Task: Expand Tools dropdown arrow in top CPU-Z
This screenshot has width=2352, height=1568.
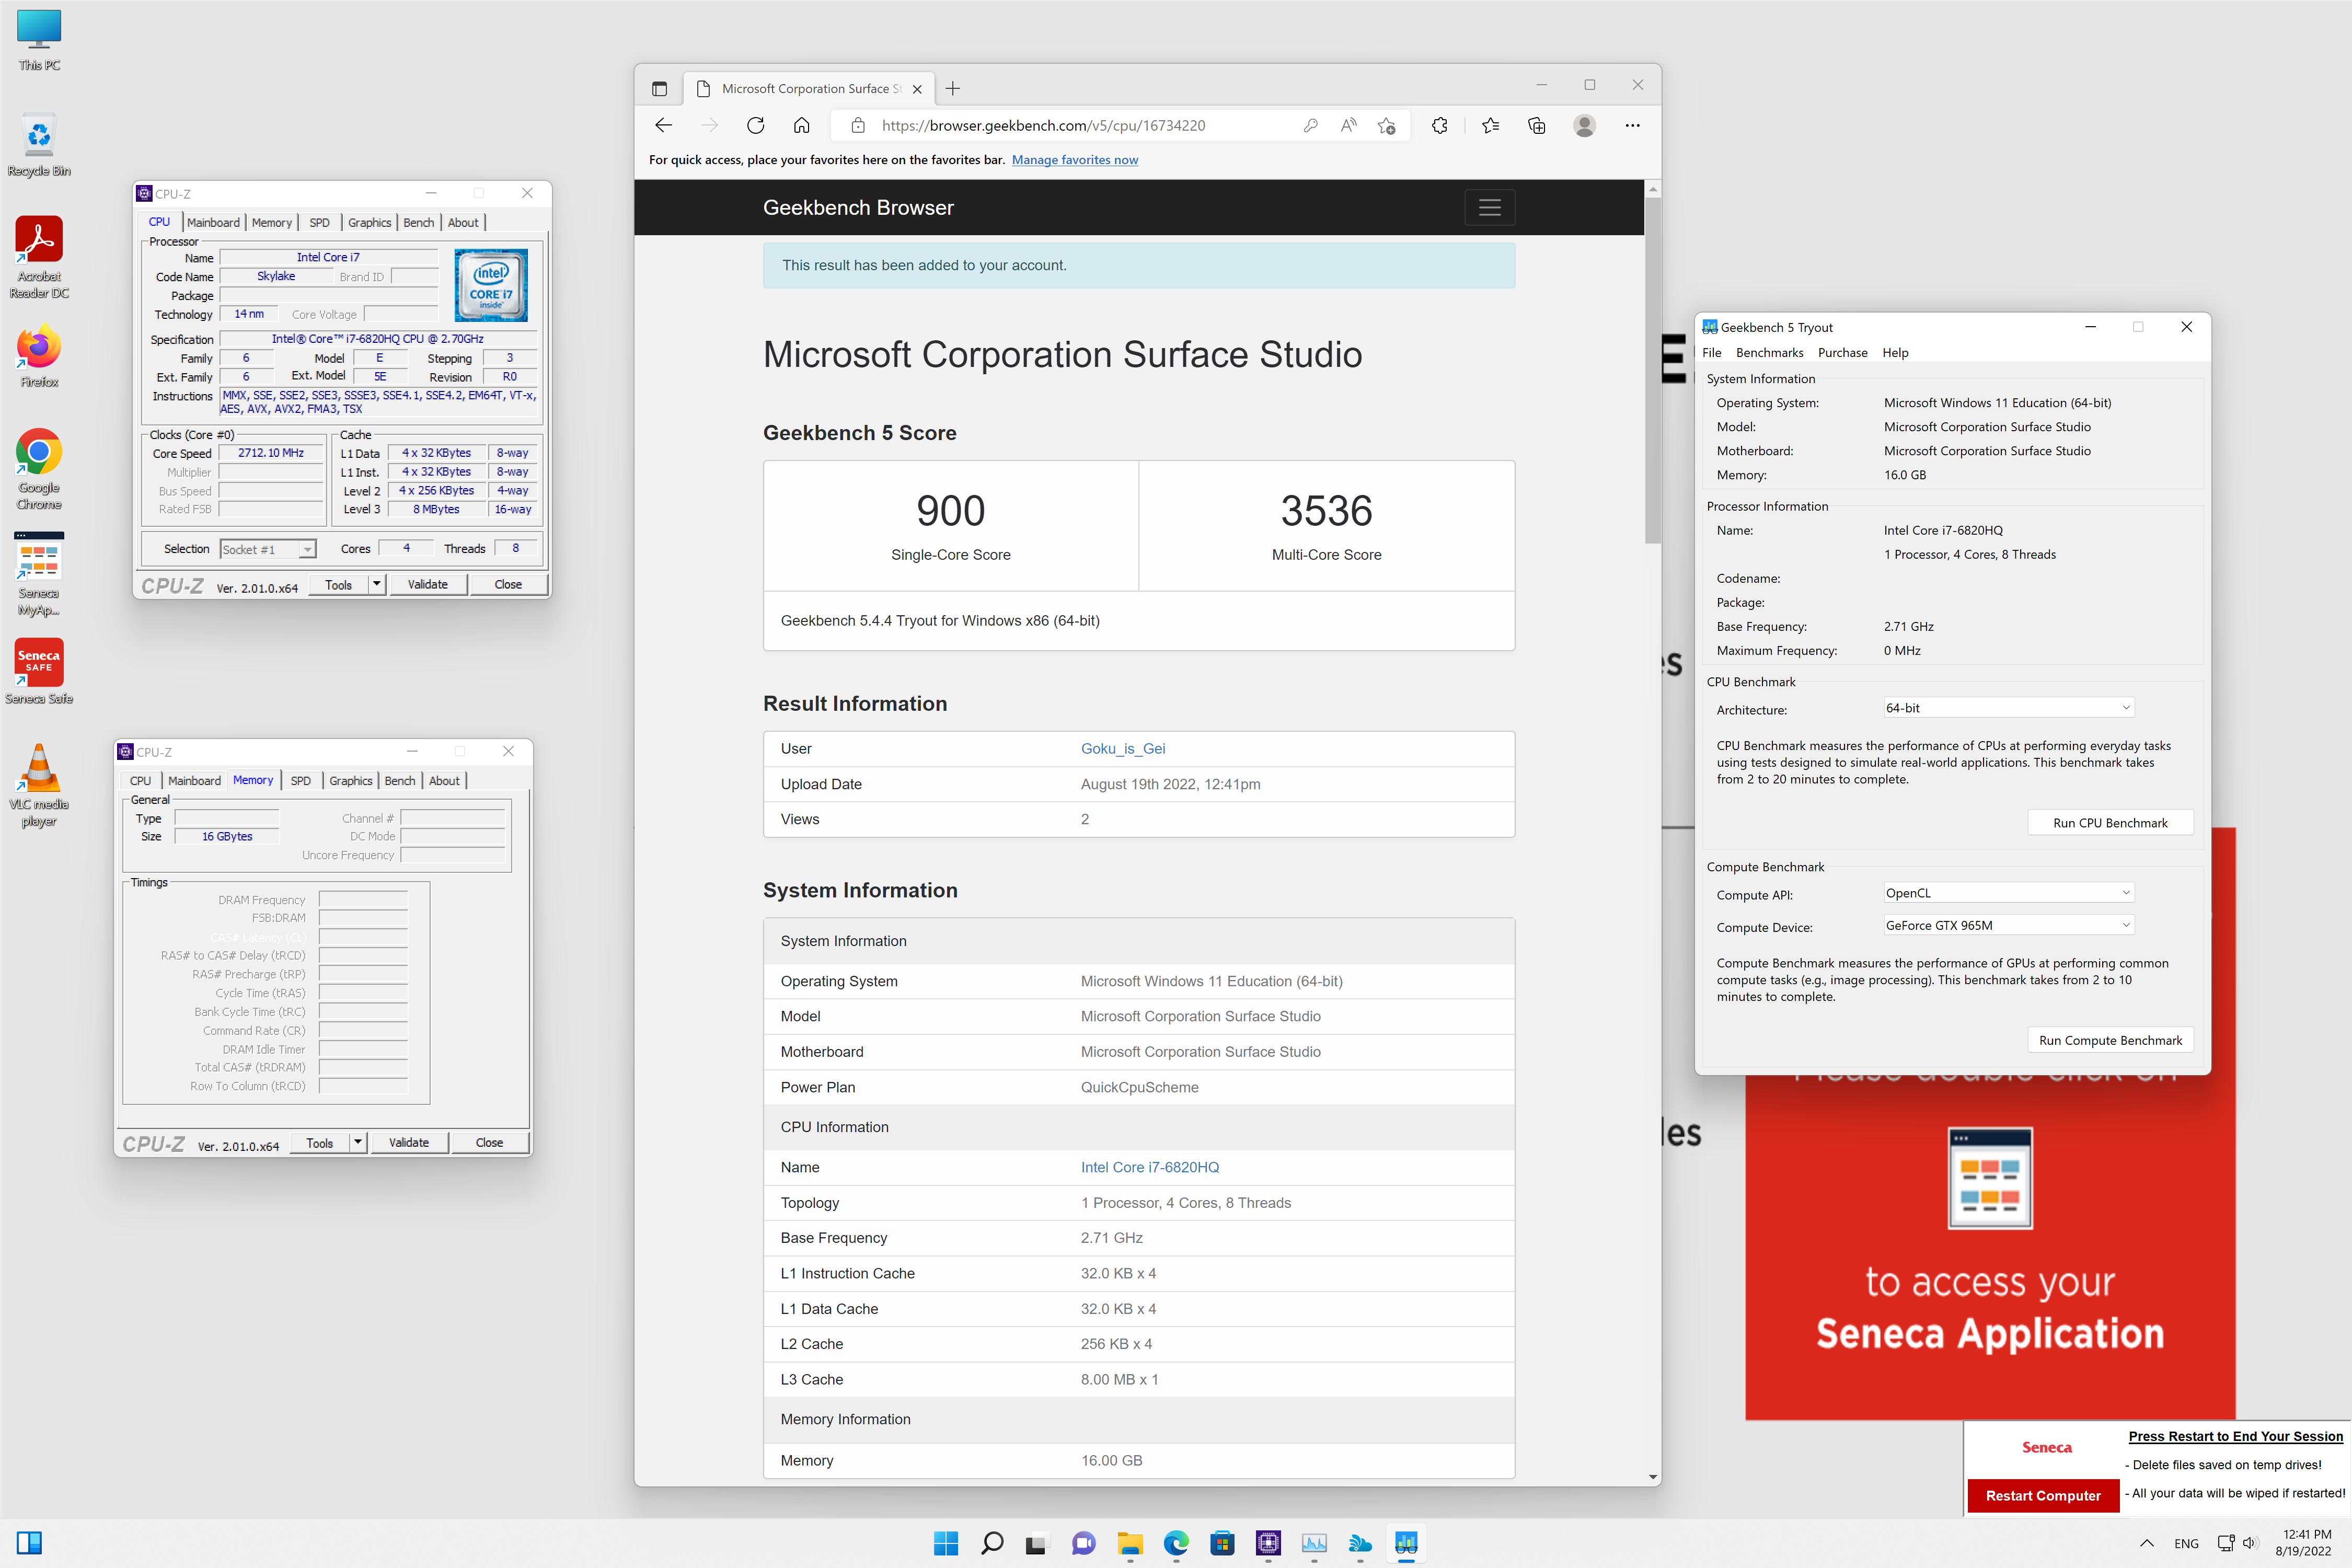Action: click(377, 584)
